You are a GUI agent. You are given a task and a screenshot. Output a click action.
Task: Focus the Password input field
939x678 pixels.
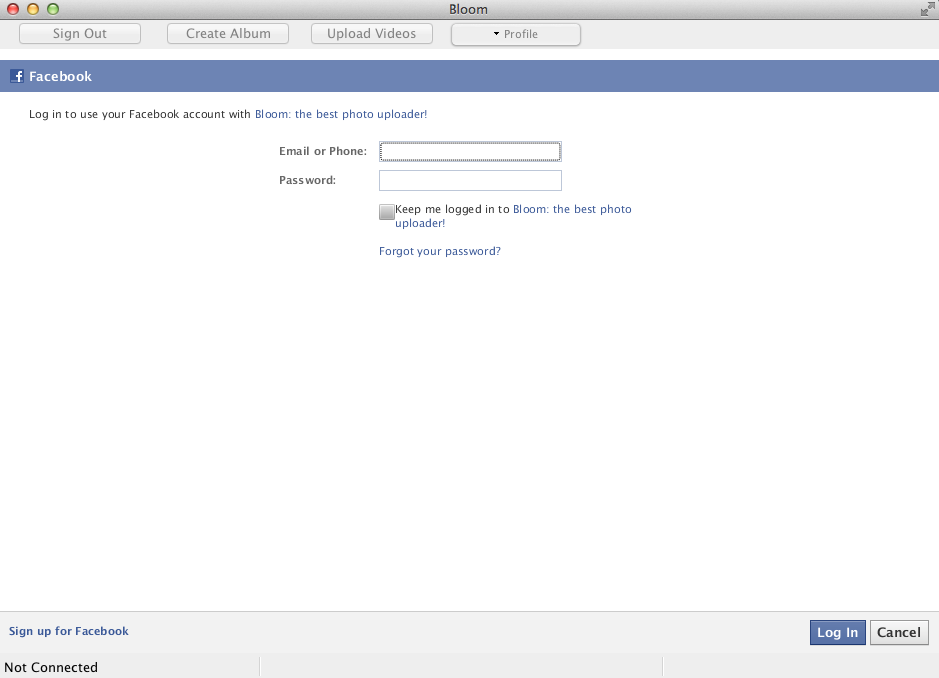[x=470, y=180]
